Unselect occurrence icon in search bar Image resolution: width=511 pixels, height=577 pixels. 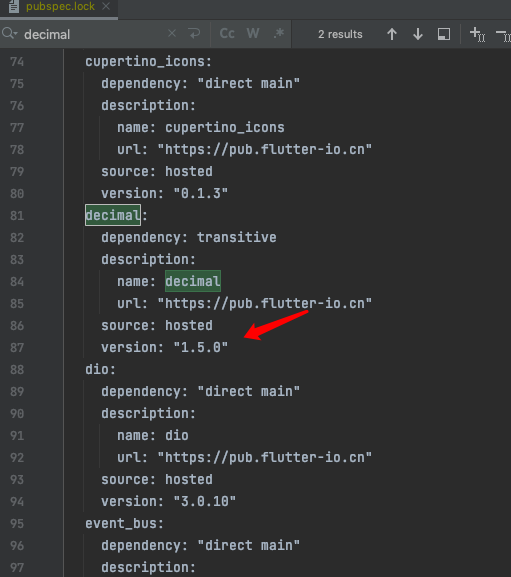pyautogui.click(x=503, y=35)
